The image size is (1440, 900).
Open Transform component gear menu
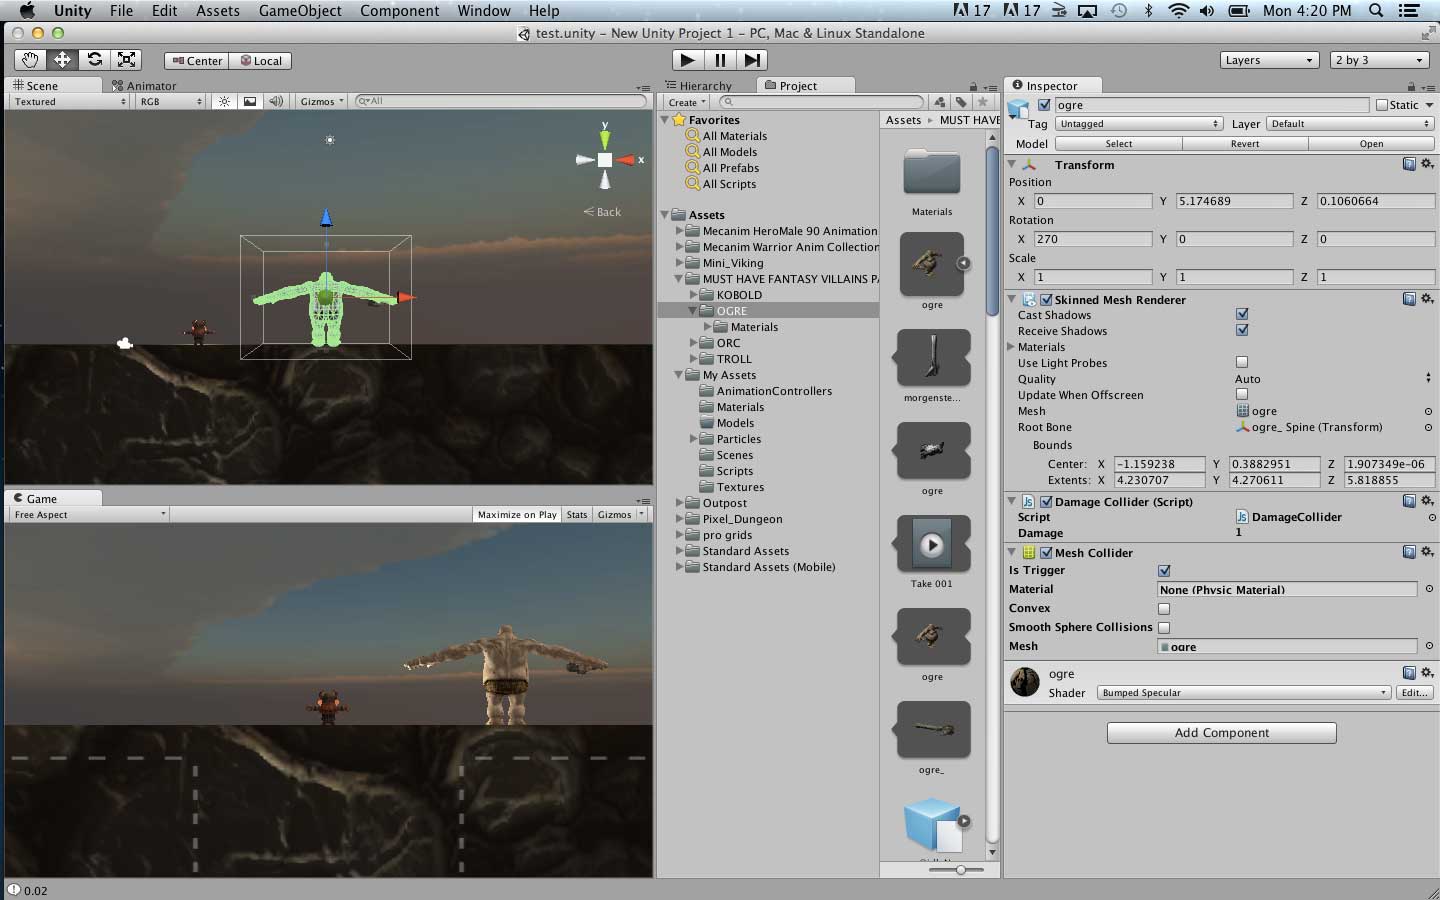click(1428, 164)
